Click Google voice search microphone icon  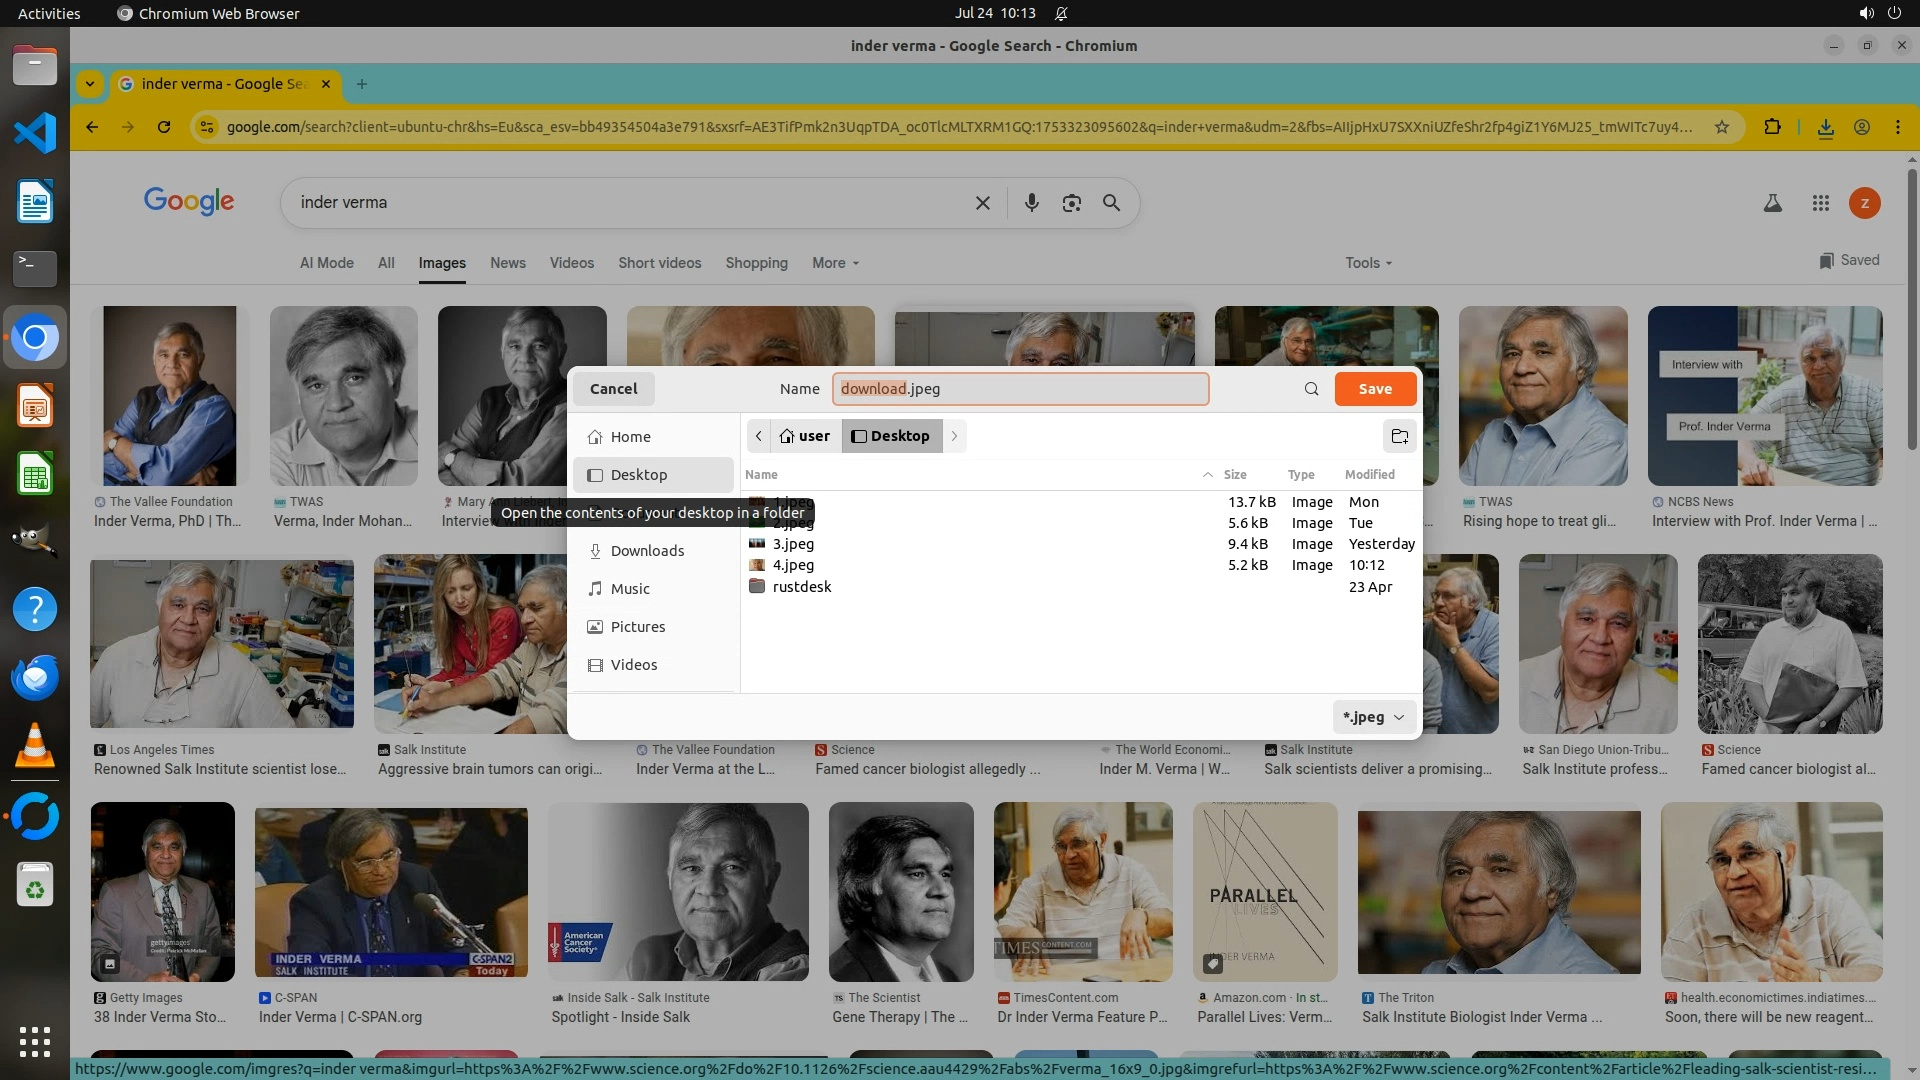point(1031,203)
